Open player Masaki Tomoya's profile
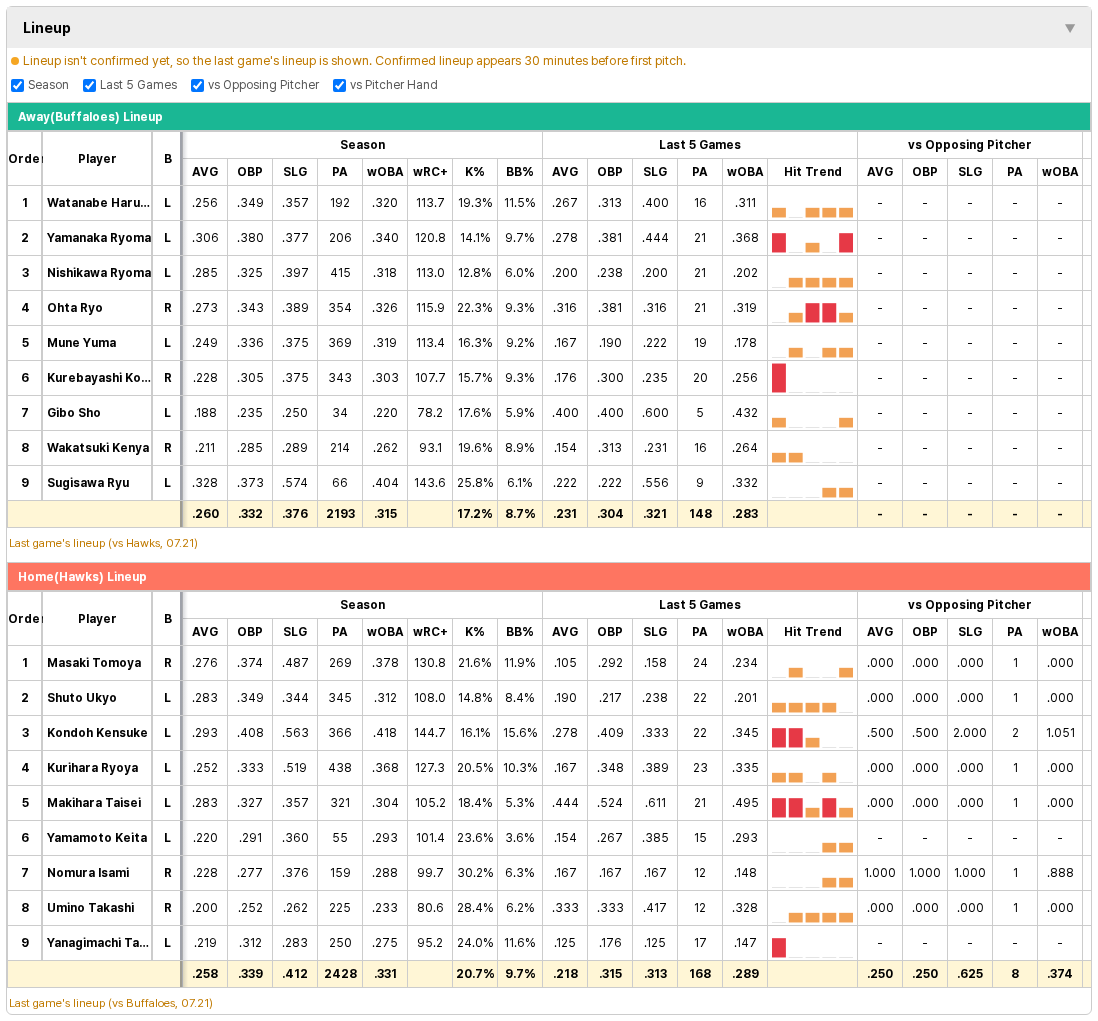The height and width of the screenshot is (1021, 1098). click(94, 663)
